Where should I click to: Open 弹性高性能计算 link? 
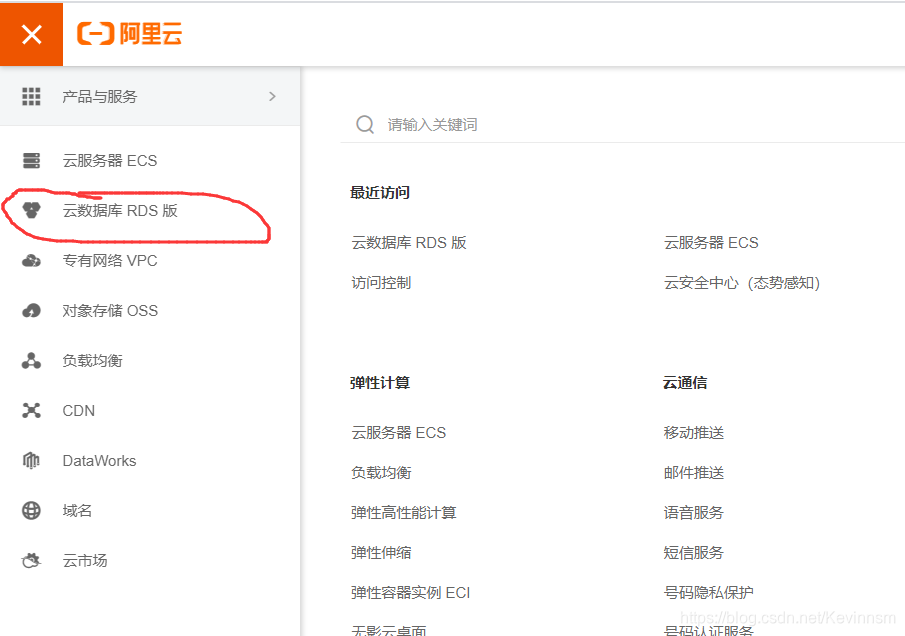coord(403,512)
